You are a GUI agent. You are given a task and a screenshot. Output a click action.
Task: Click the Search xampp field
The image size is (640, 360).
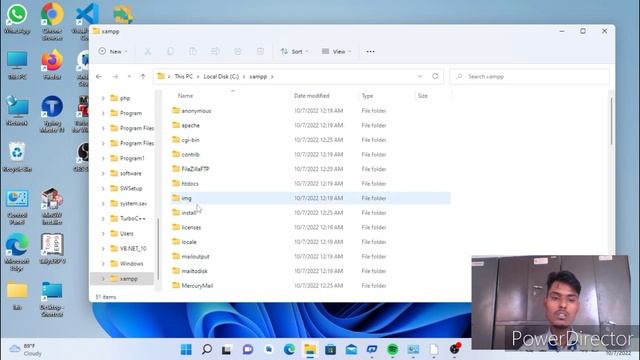coord(529,76)
